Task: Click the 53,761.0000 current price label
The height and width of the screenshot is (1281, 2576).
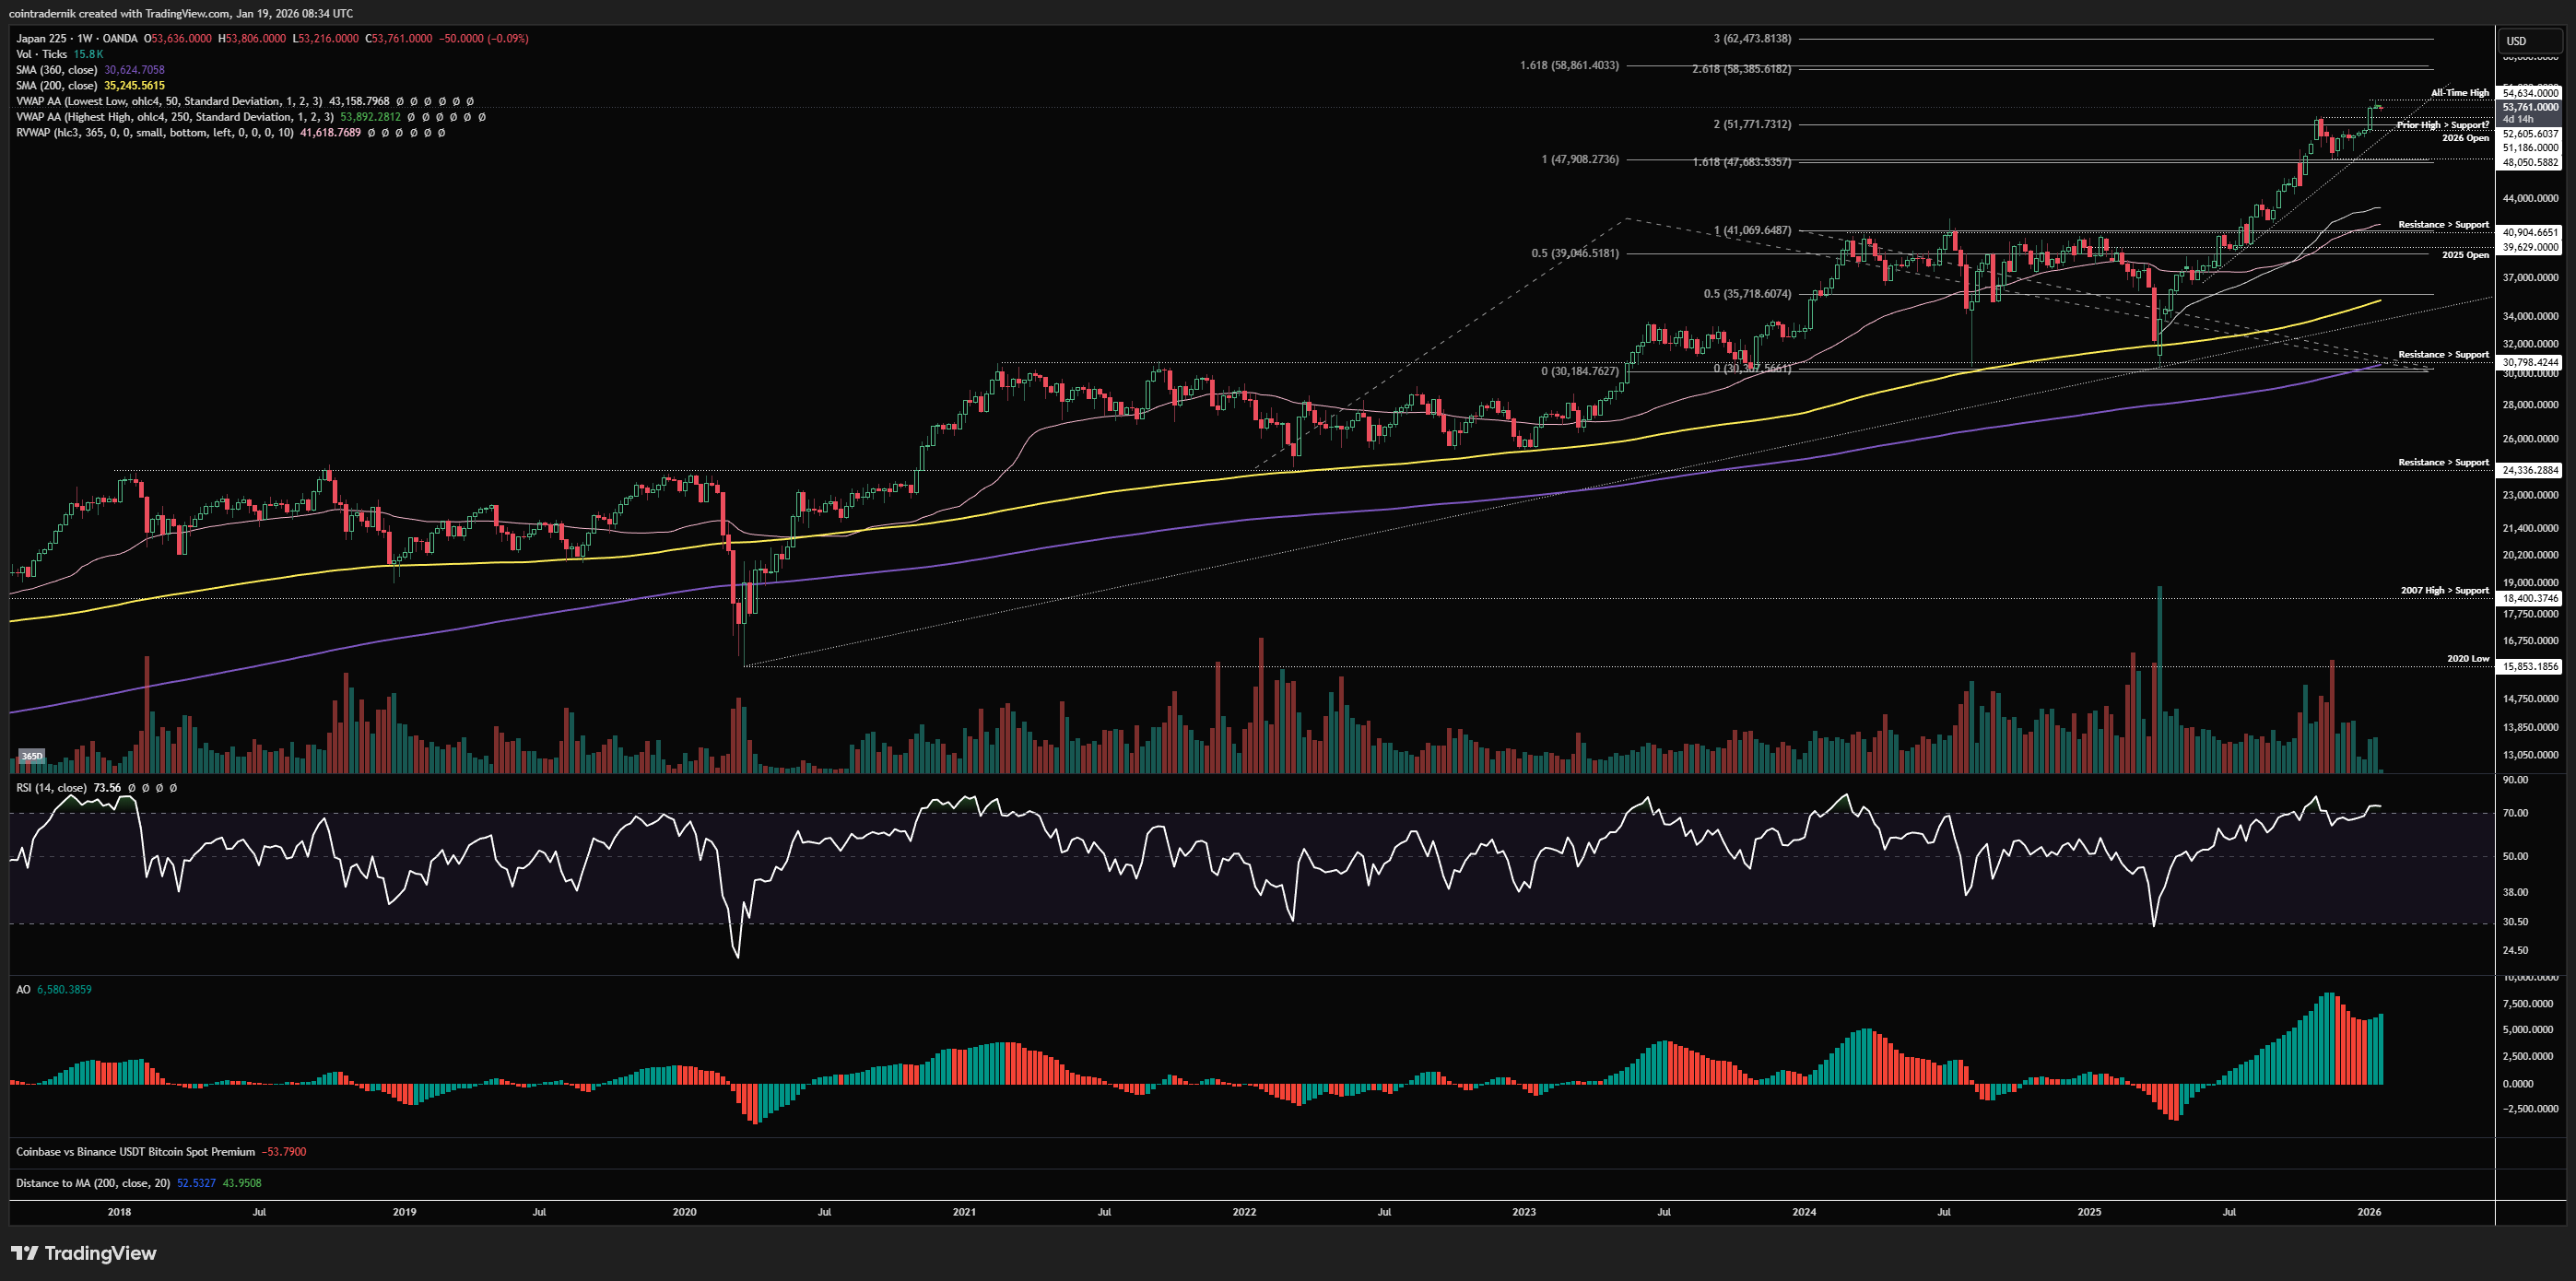Action: [x=2529, y=107]
